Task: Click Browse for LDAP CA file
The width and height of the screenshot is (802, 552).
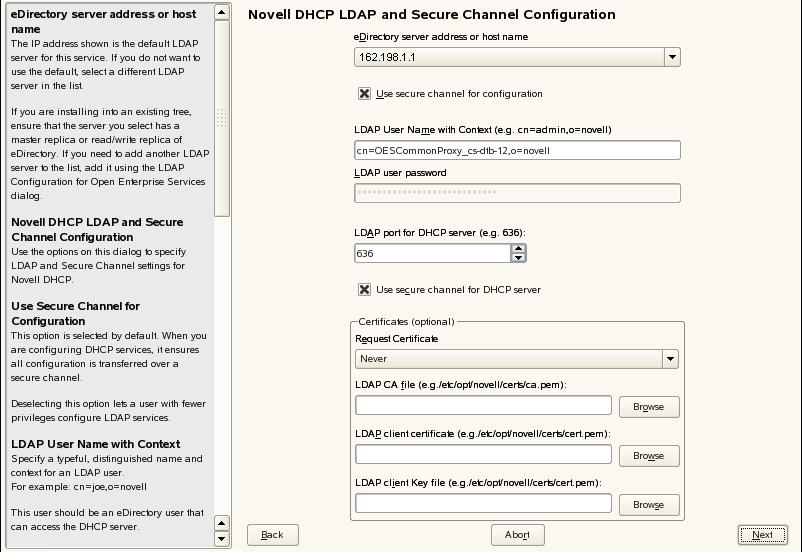Action: click(x=648, y=407)
